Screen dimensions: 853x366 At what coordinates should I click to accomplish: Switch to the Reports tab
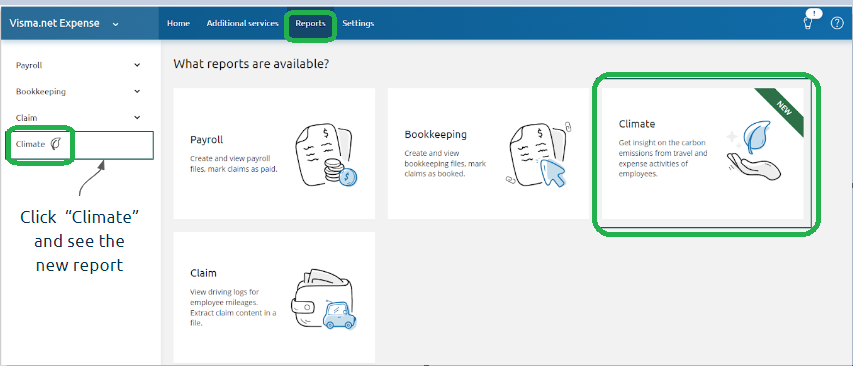point(311,23)
